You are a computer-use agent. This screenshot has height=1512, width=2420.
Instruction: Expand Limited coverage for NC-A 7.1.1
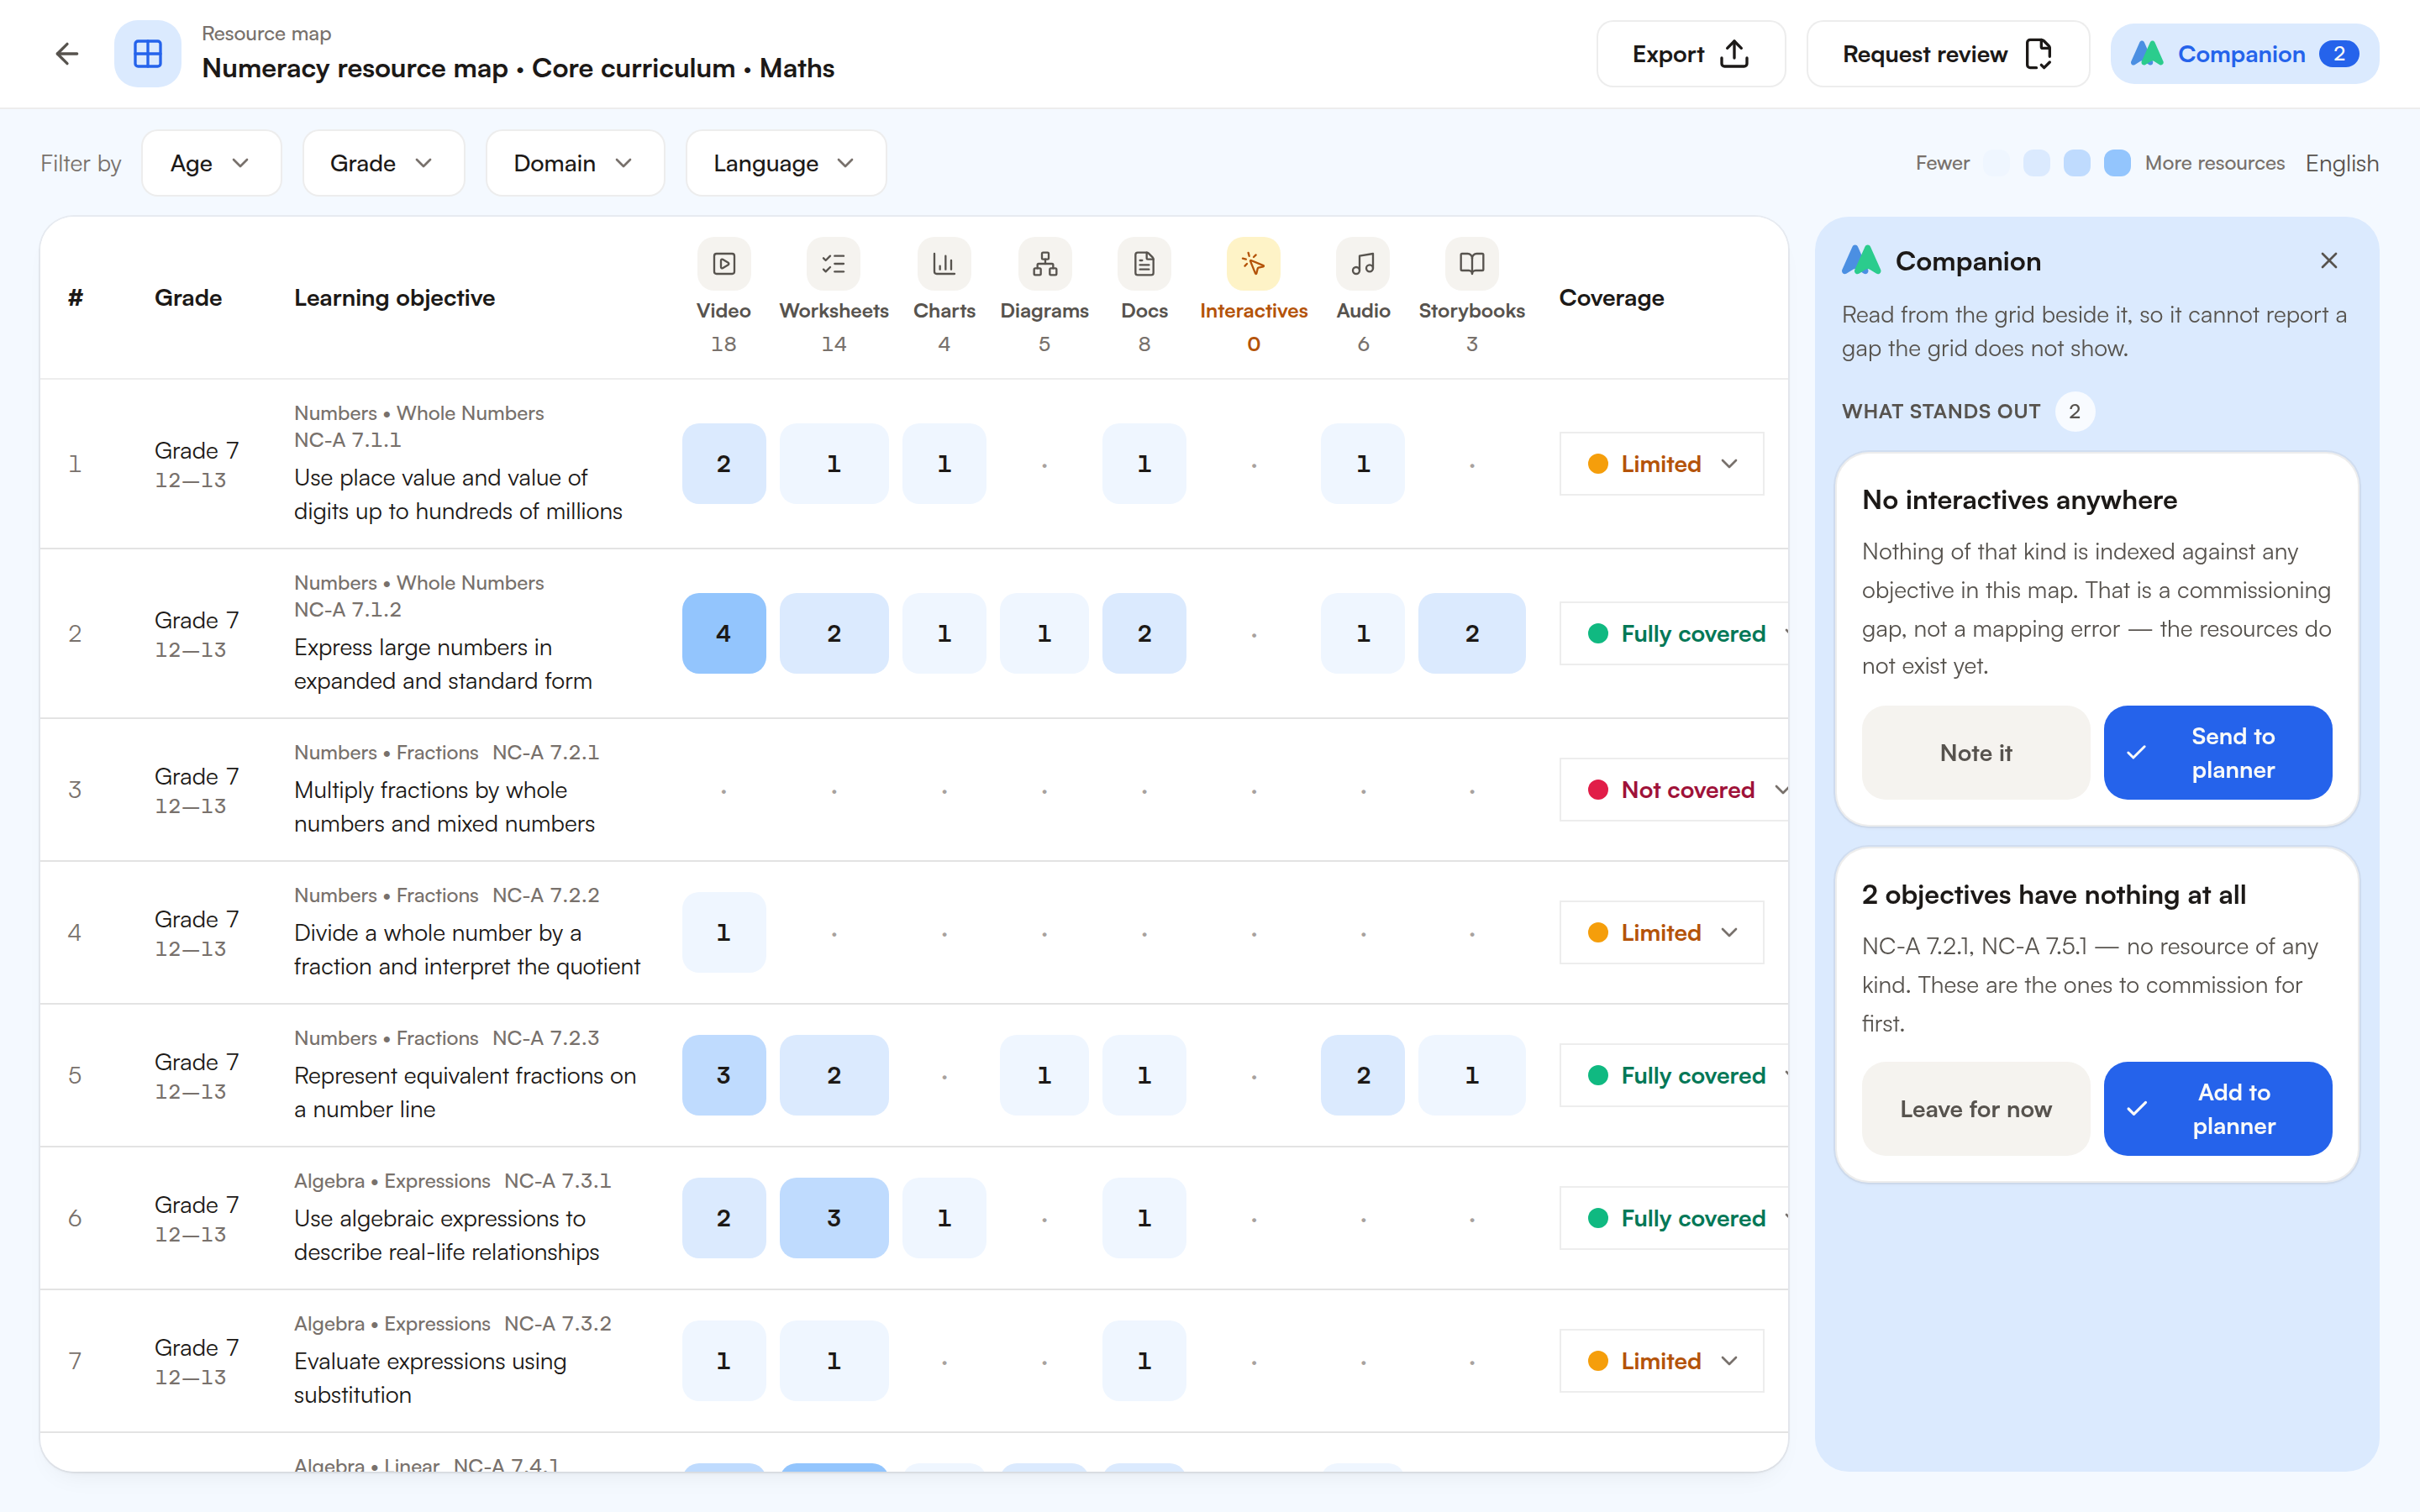click(x=1662, y=464)
